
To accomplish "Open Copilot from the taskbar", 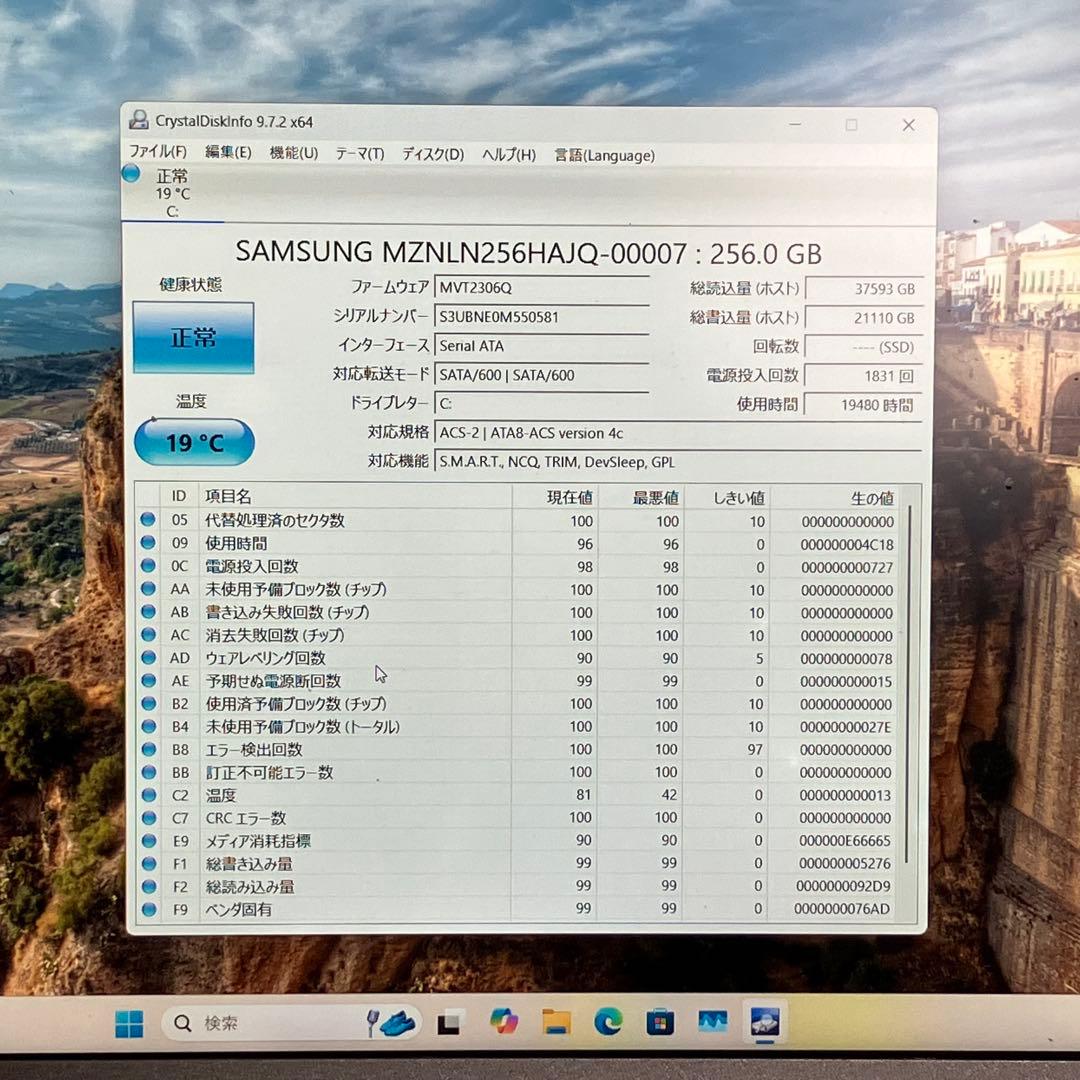I will (x=505, y=1023).
